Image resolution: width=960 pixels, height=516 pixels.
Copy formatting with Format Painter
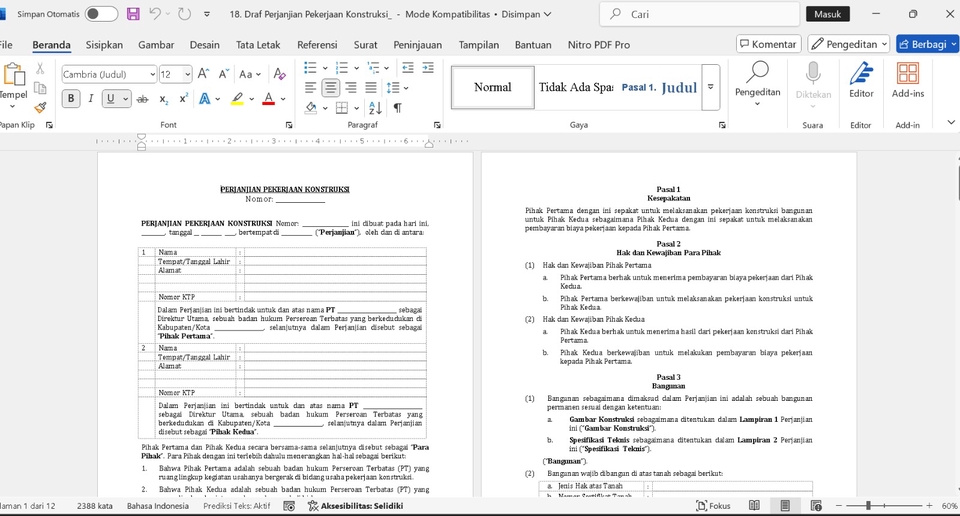point(40,108)
